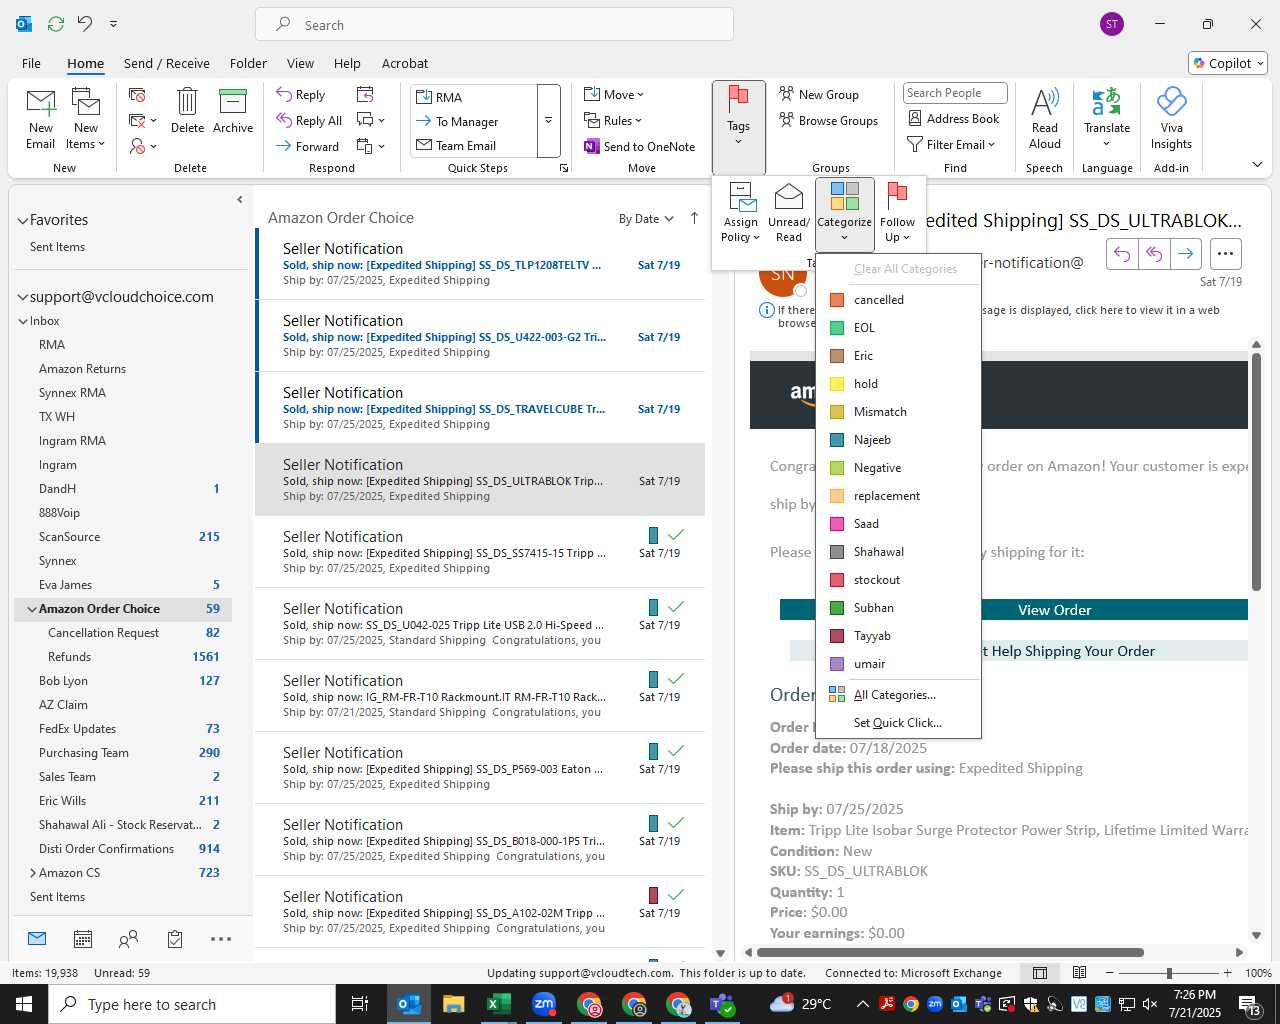Select the To Manager quick step
Viewport: 1280px width, 1024px height.
pos(474,121)
